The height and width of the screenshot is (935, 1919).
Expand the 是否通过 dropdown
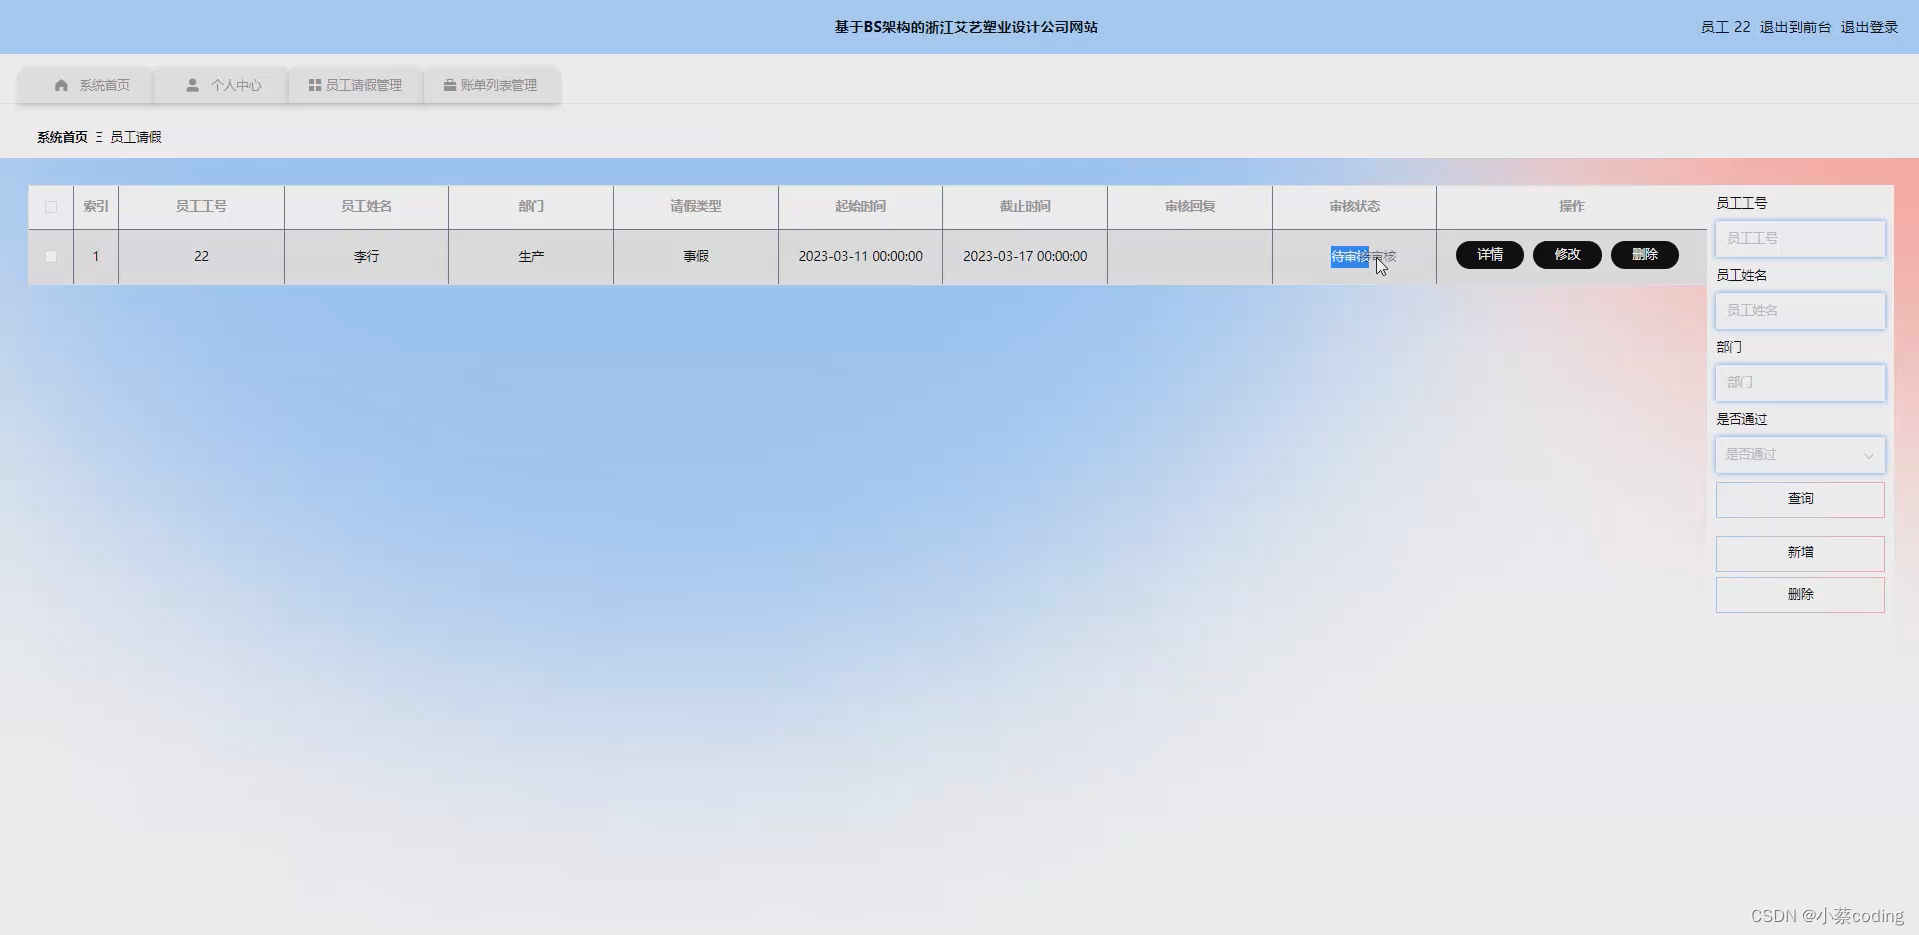pyautogui.click(x=1800, y=455)
